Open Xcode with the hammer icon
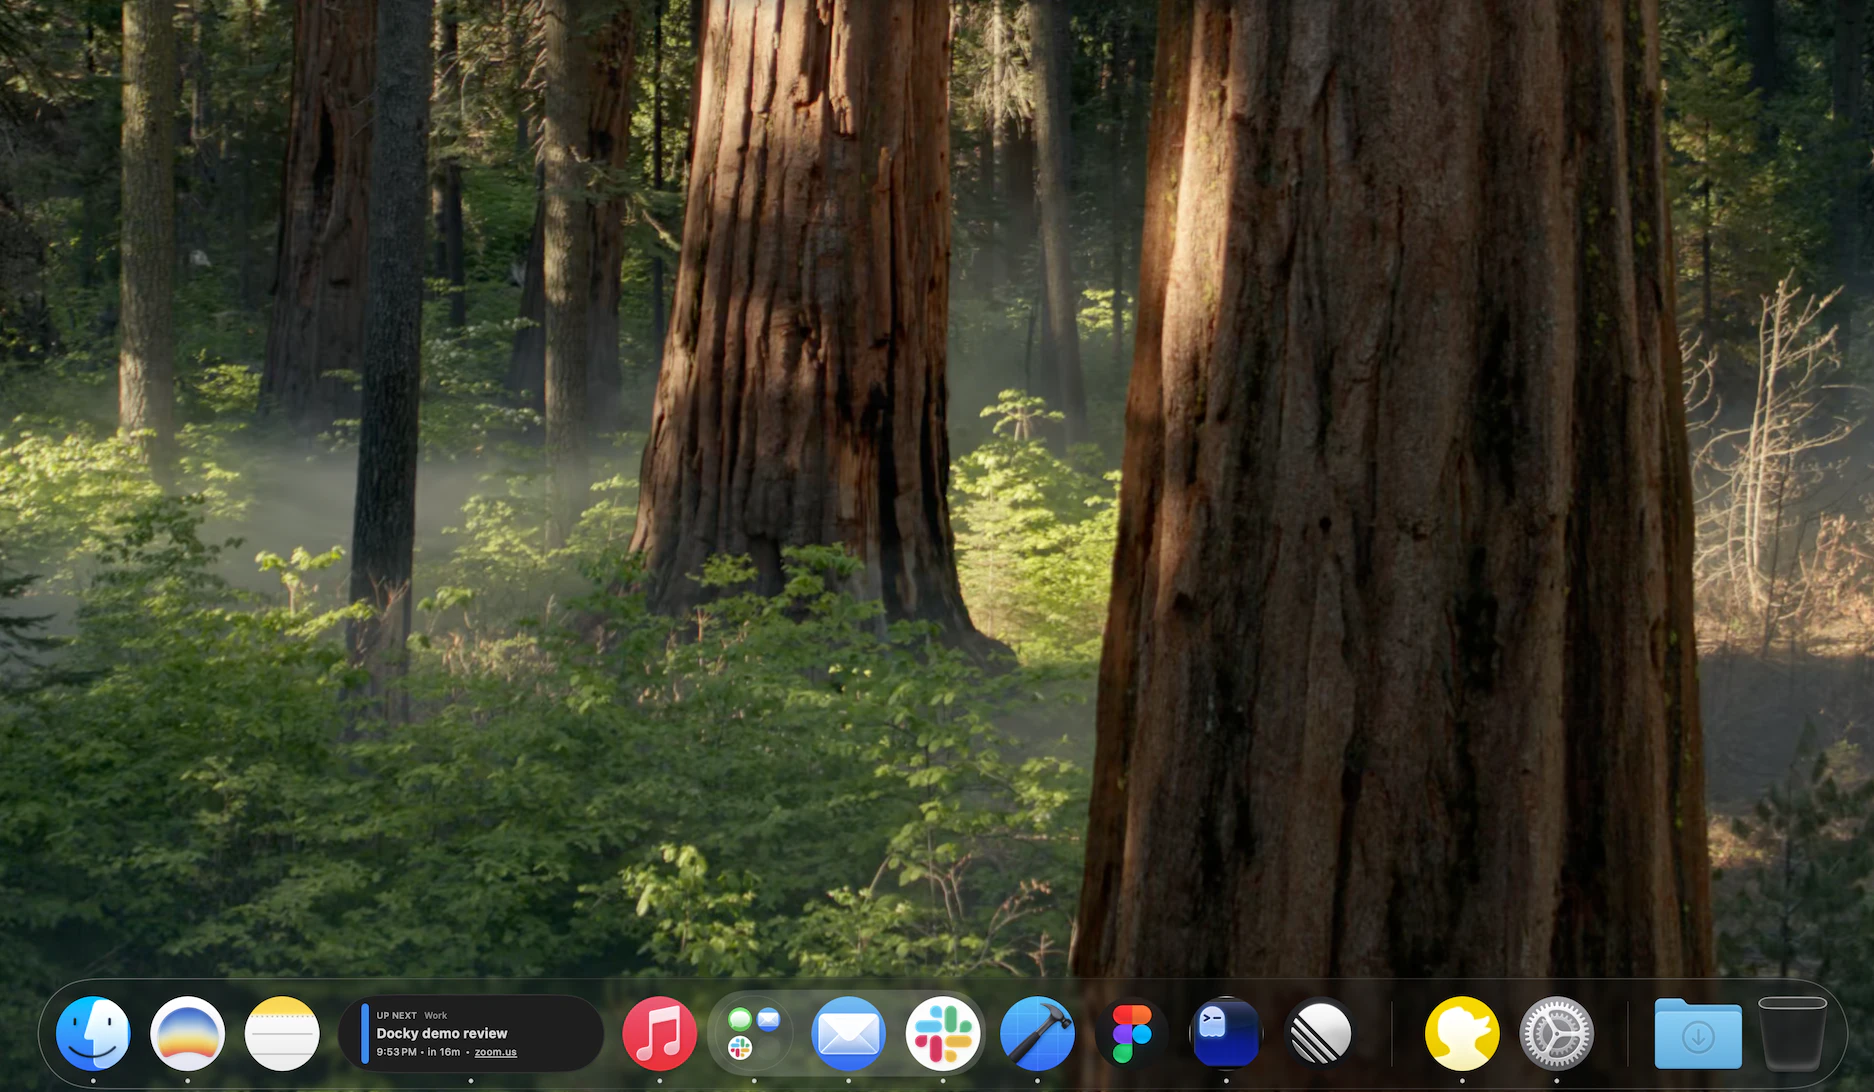The width and height of the screenshot is (1874, 1092). pos(1036,1033)
